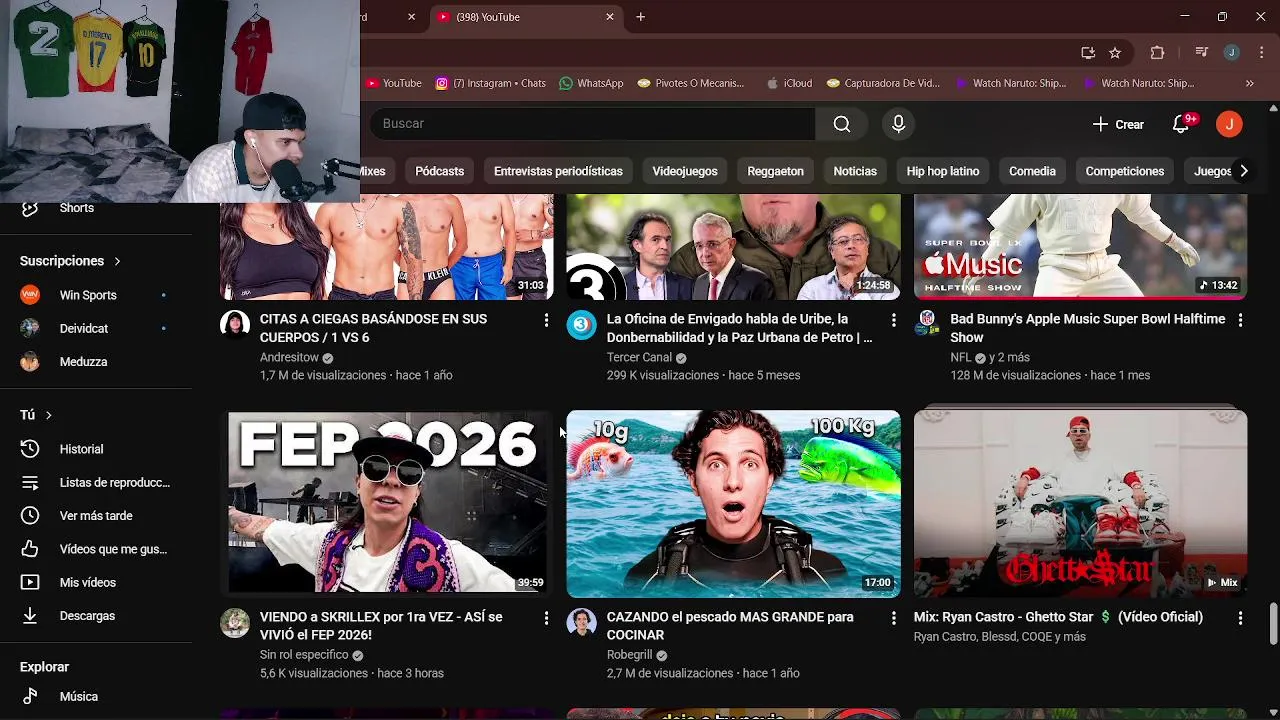
Task: Click the Buscar search field
Action: click(592, 124)
